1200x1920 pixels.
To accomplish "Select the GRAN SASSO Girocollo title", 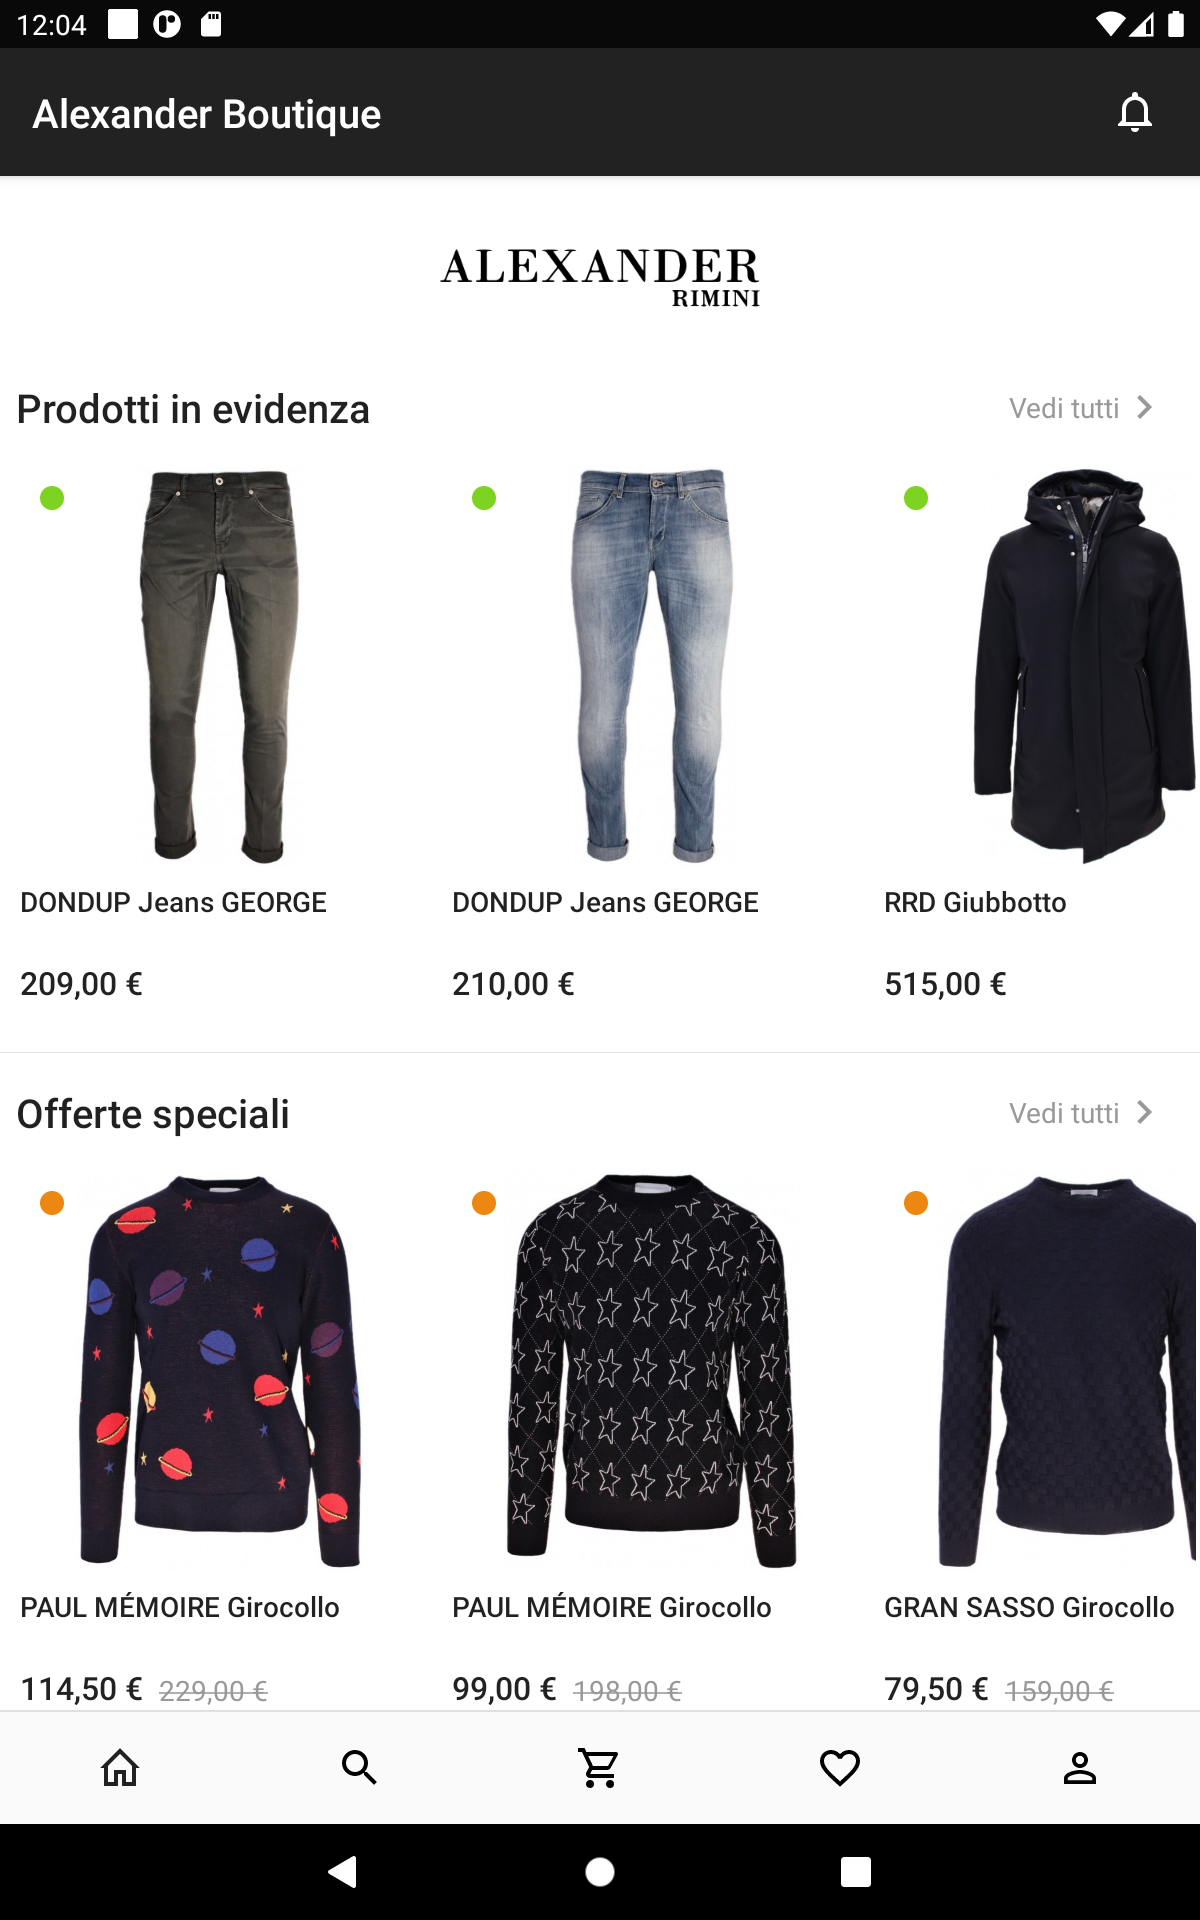I will [1029, 1607].
